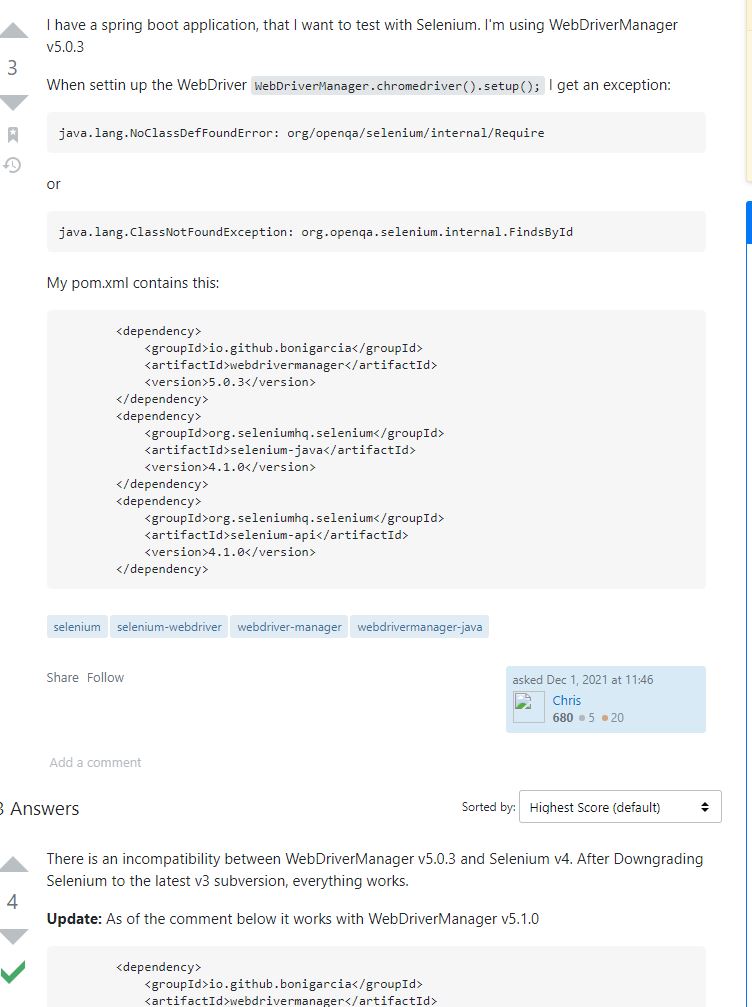Click the bold 'Update:' text in answer
This screenshot has width=752, height=1007.
tap(74, 919)
